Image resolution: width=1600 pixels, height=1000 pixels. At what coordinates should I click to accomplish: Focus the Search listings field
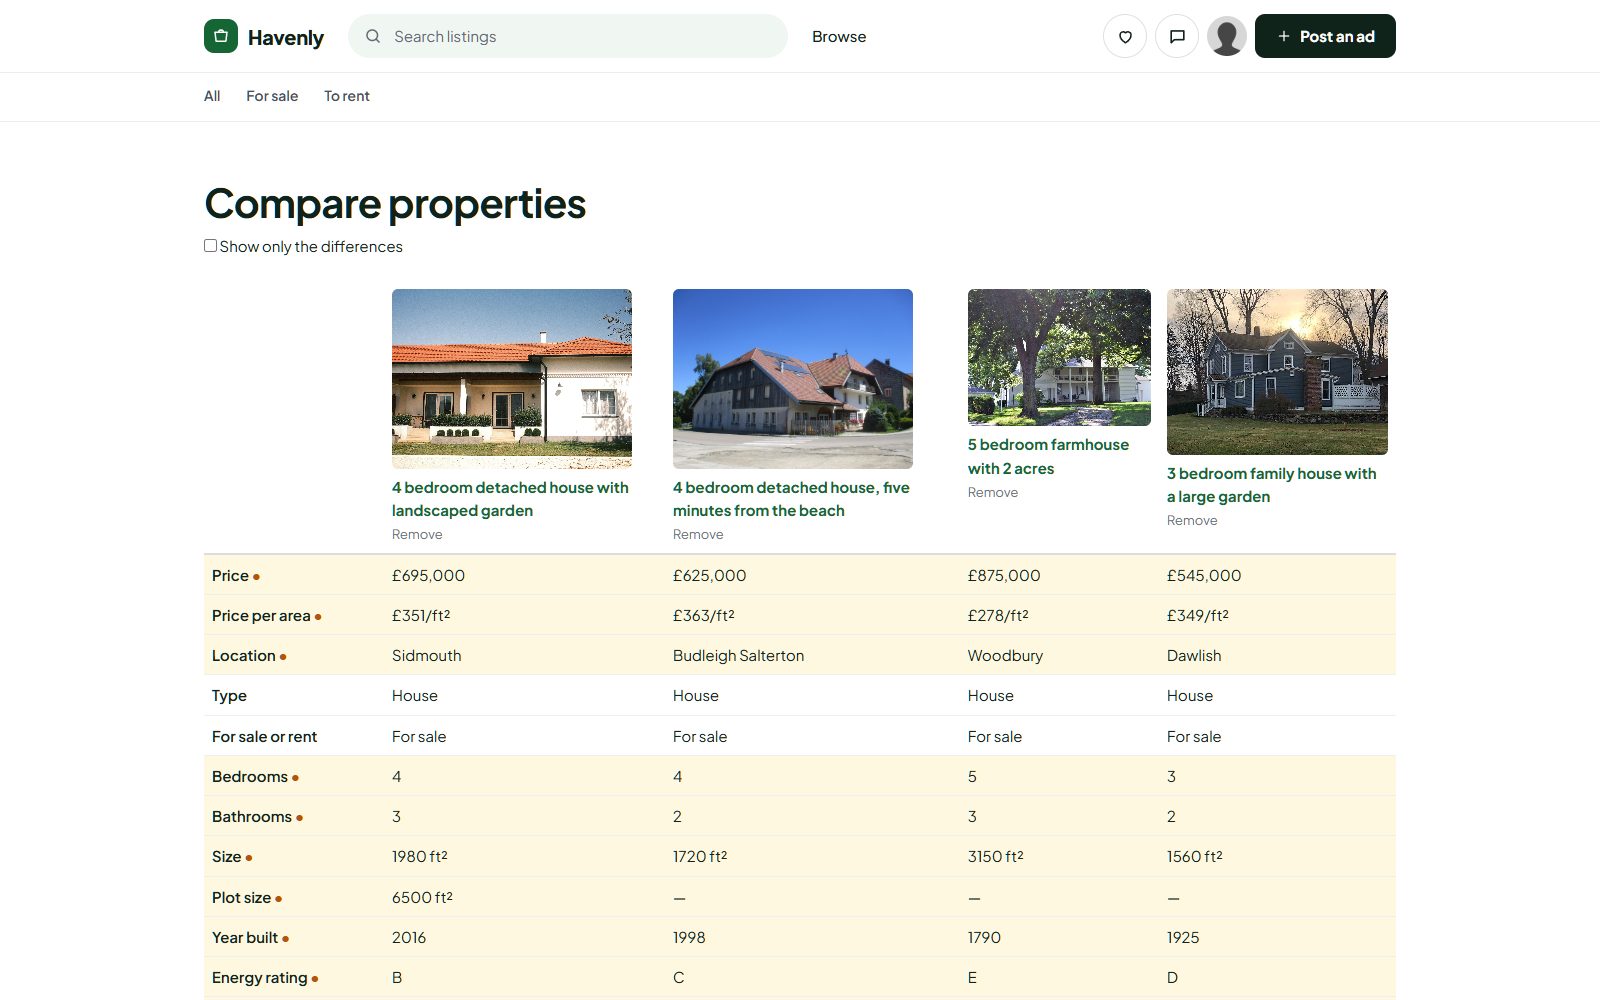click(568, 36)
